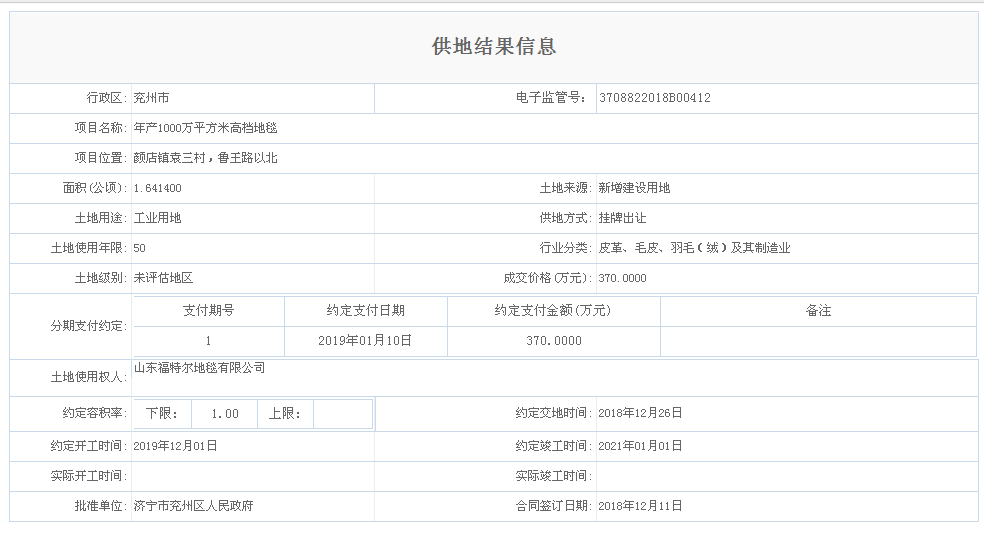Screen dimensions: 984x558
Task: Click land user 山东福特尔地毯有限公司
Action: click(x=199, y=368)
